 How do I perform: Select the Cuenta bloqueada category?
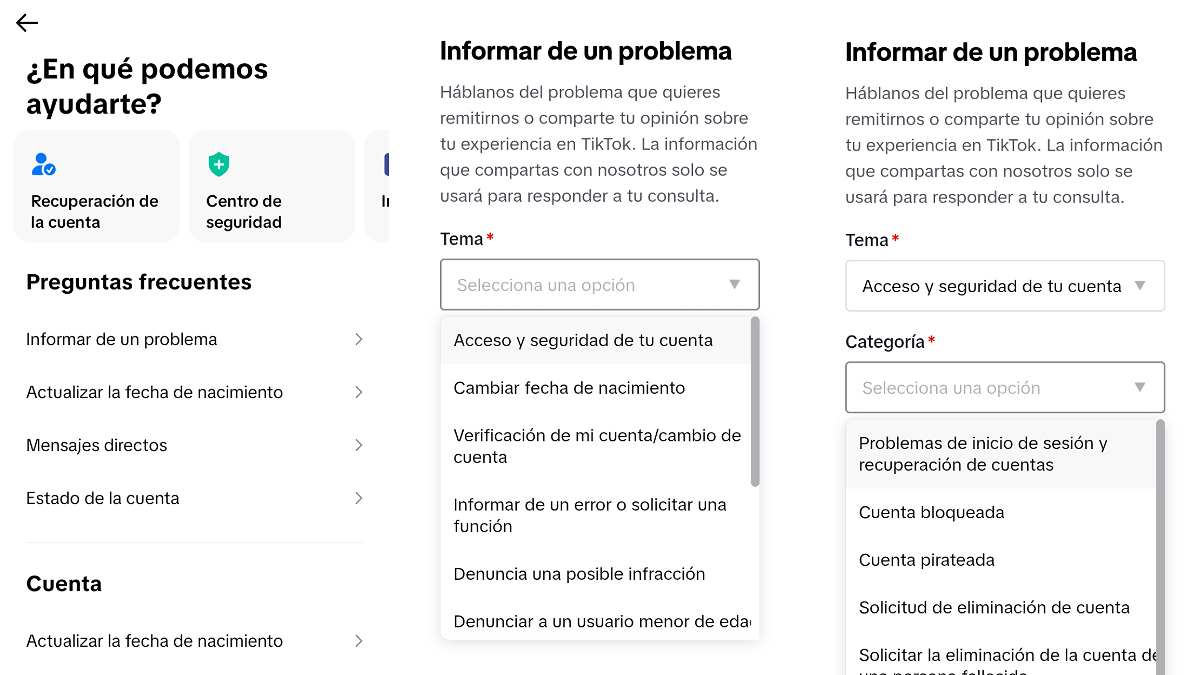(x=1000, y=512)
